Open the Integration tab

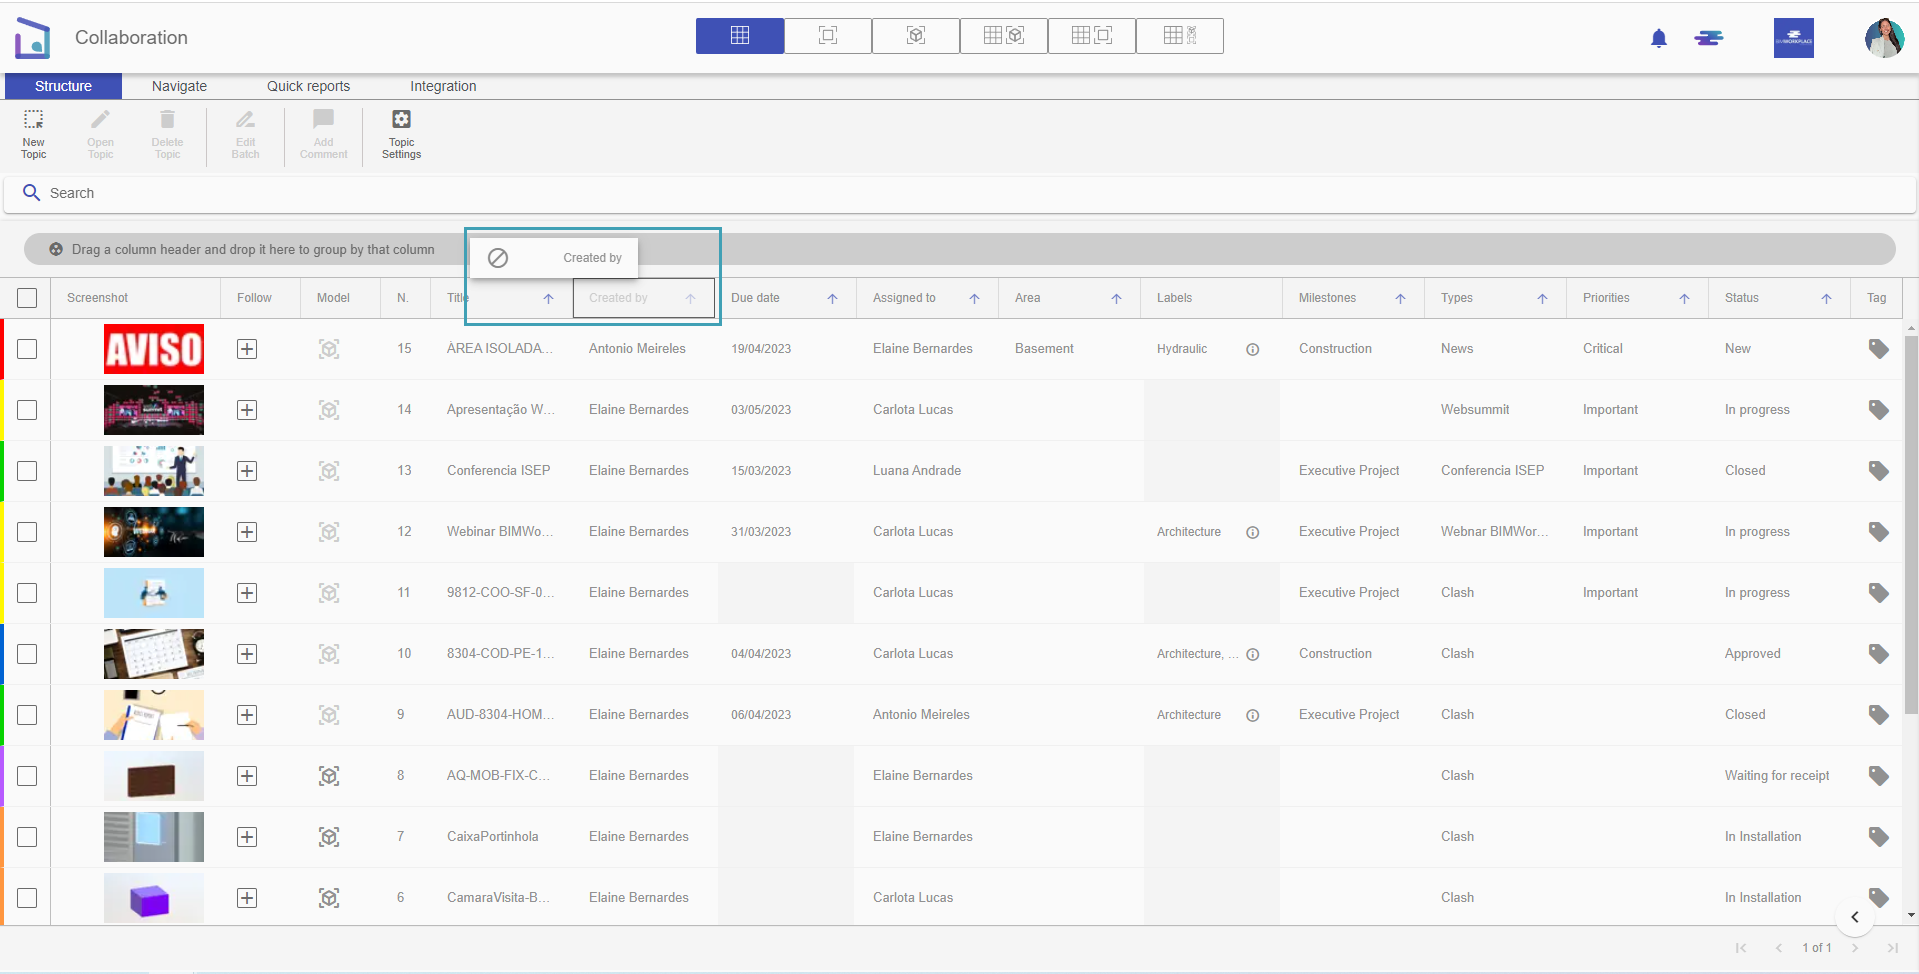click(x=443, y=86)
